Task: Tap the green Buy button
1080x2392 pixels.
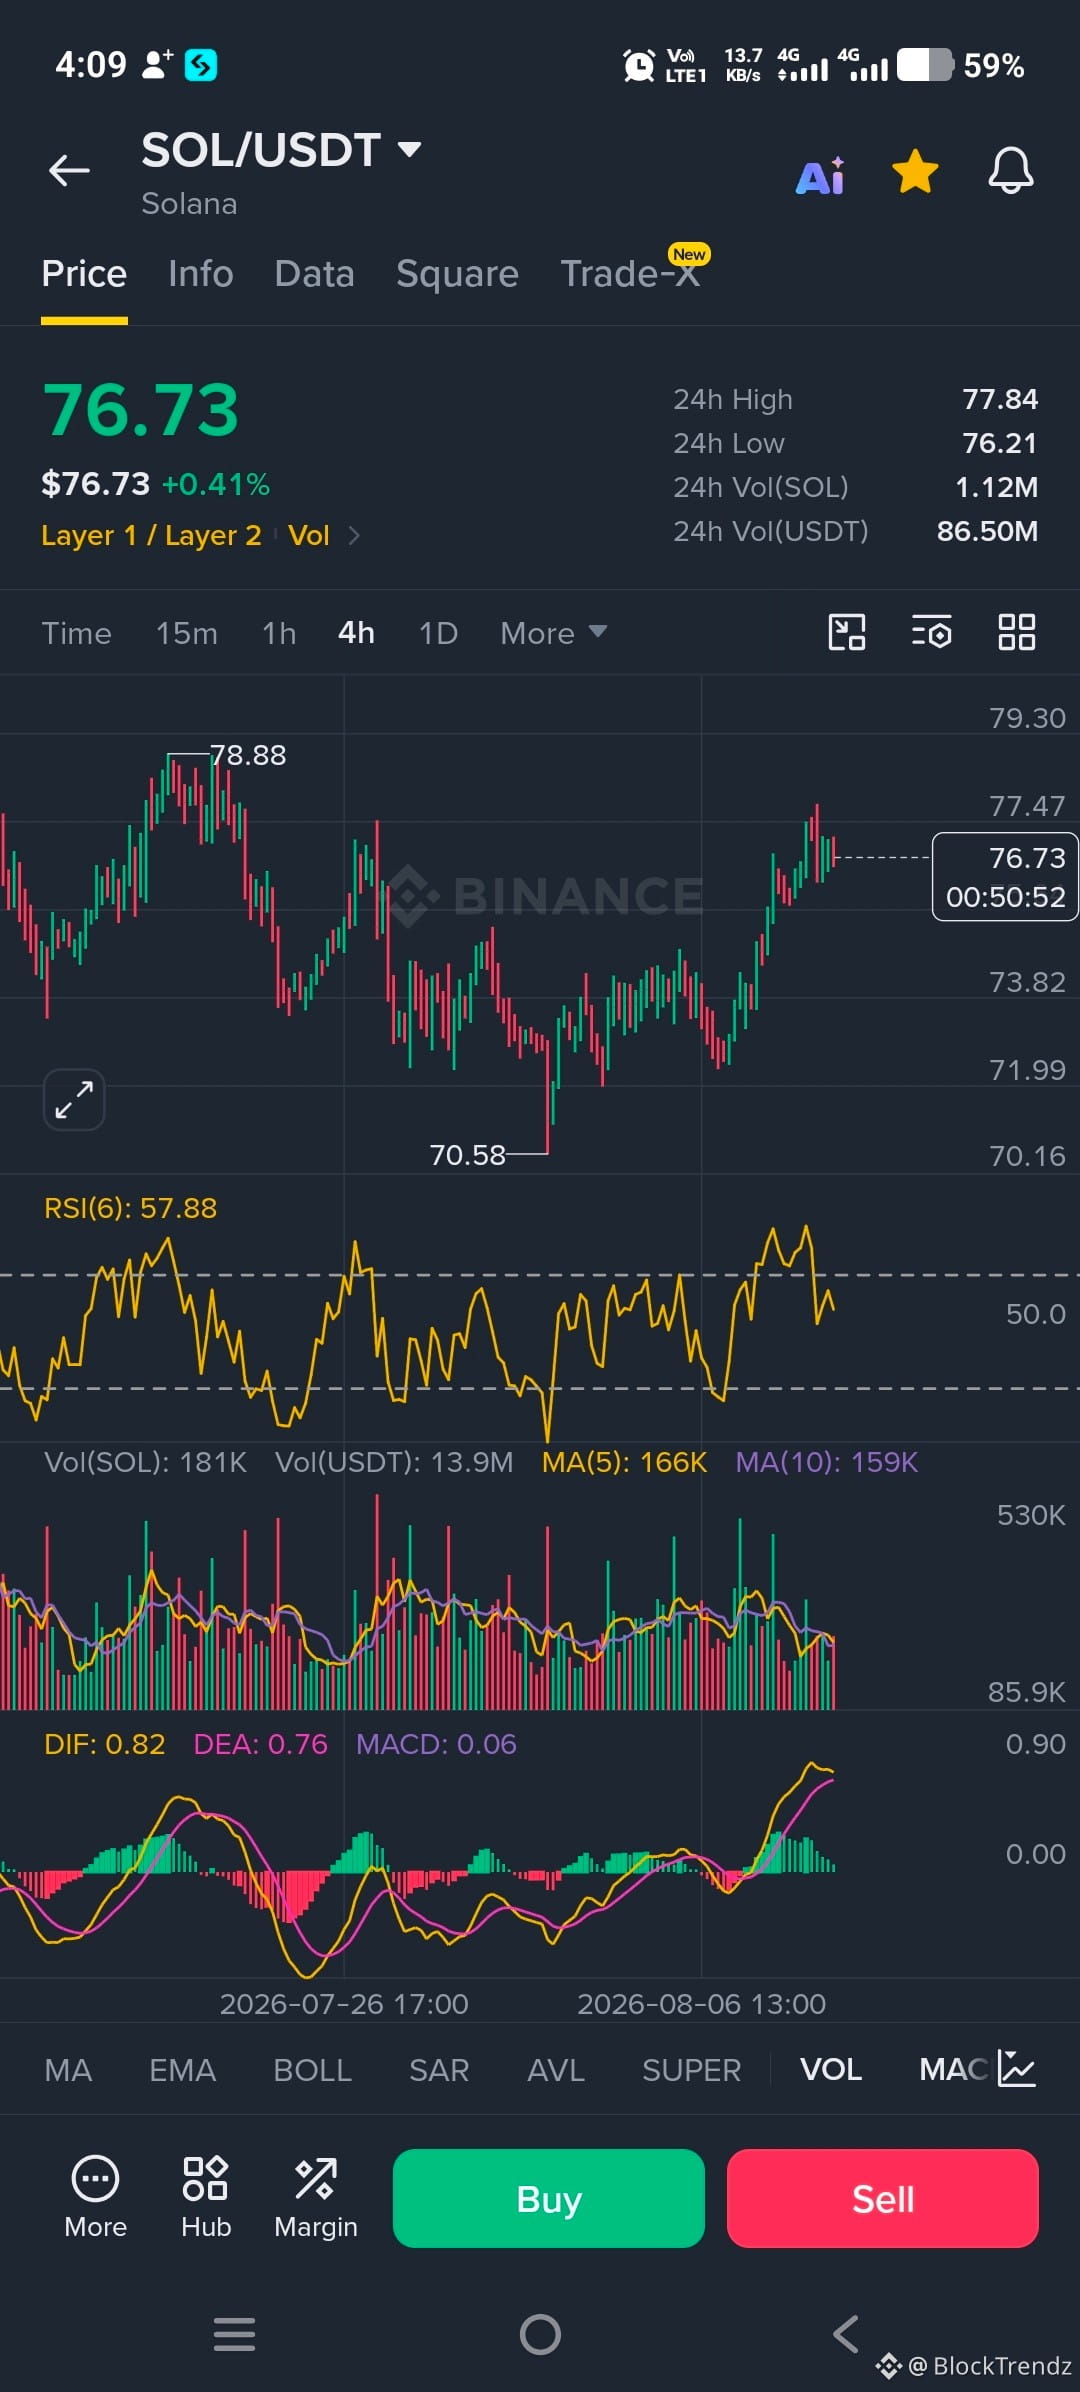Action: tap(549, 2198)
